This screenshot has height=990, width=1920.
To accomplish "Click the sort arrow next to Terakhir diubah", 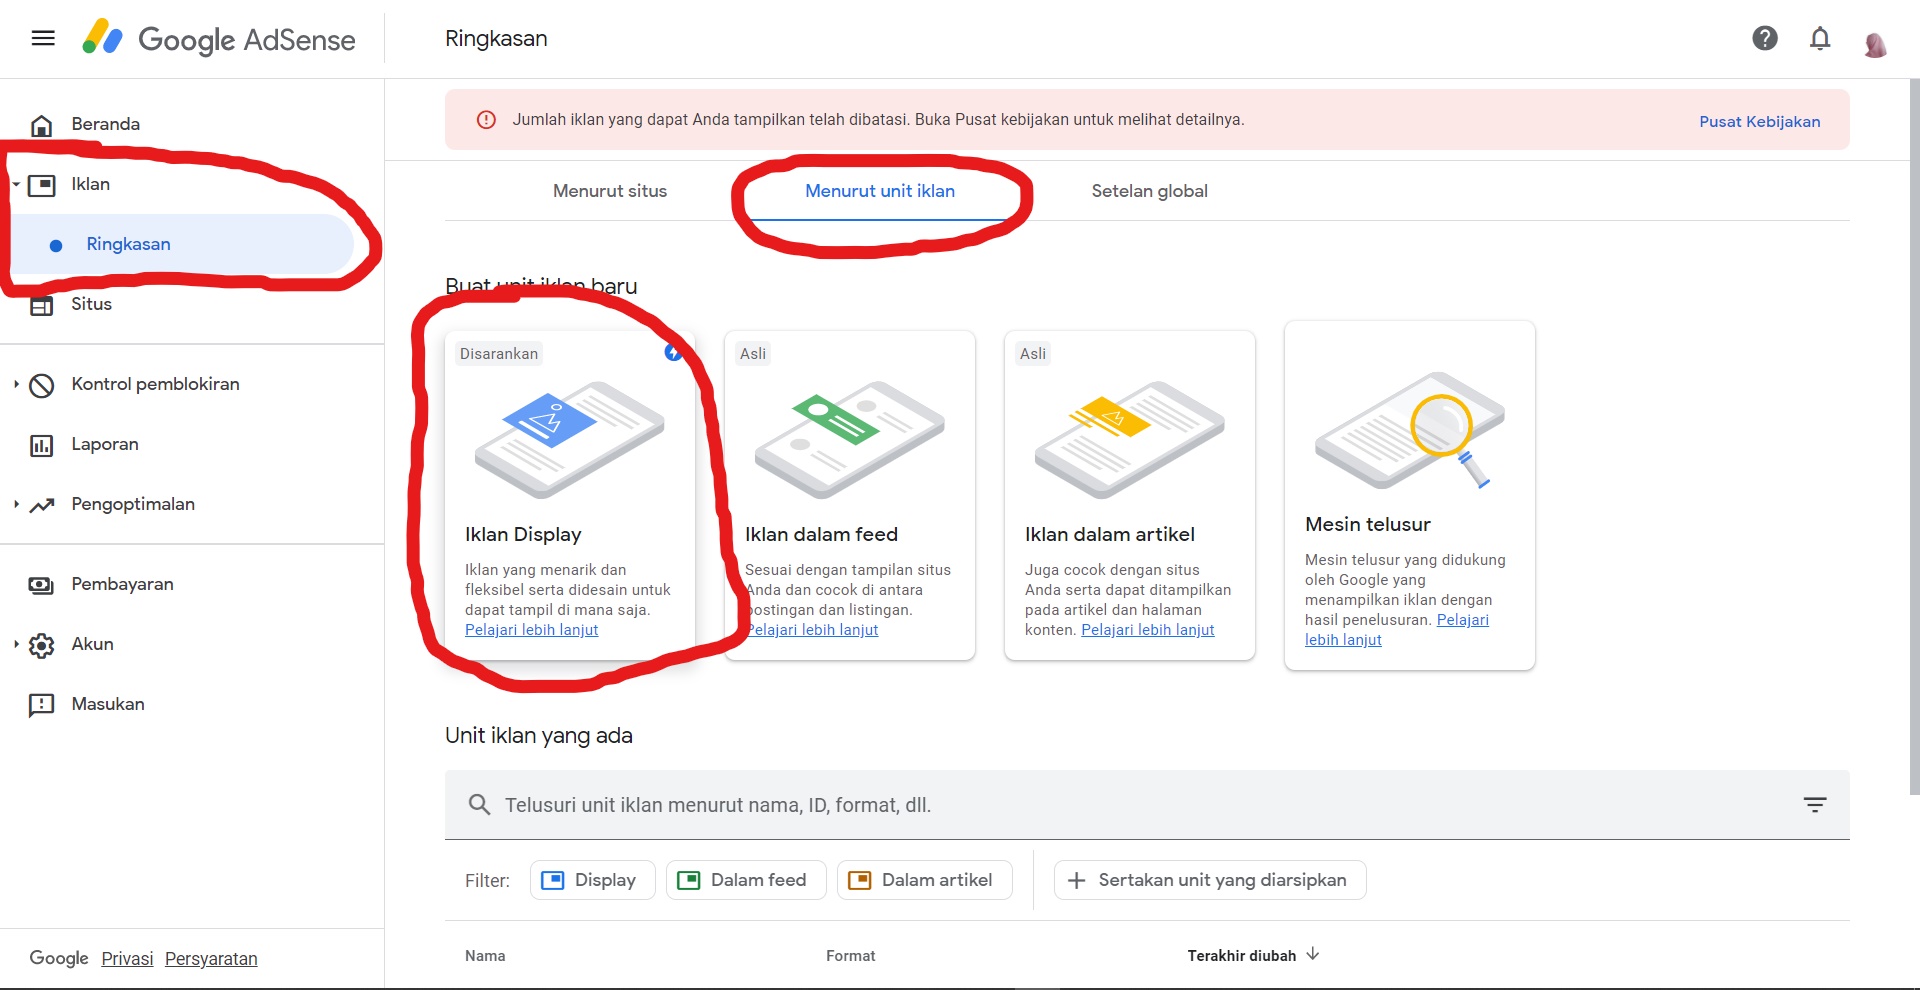I will coord(1313,954).
